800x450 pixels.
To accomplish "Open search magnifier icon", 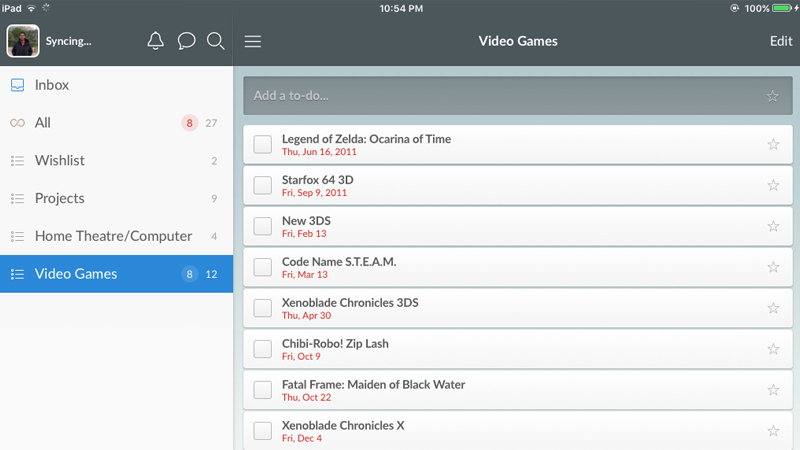I will point(216,41).
